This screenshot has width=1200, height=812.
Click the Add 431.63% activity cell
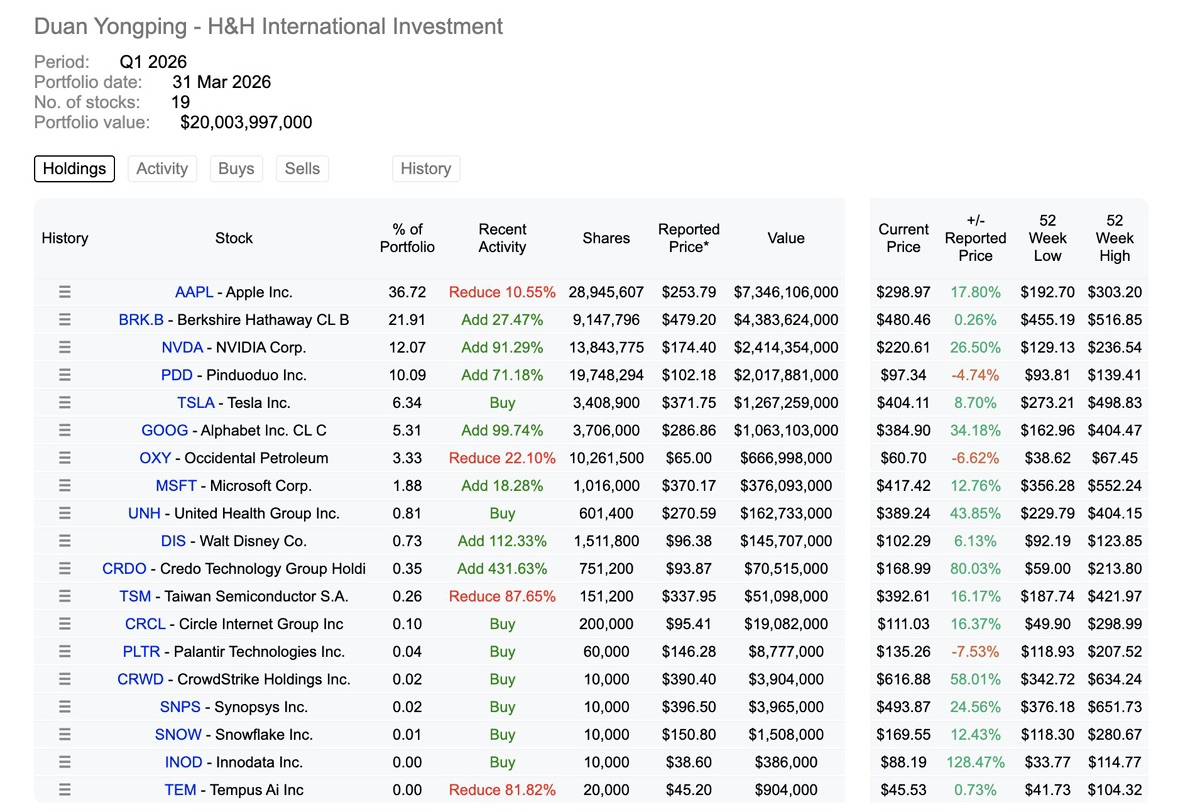(502, 569)
